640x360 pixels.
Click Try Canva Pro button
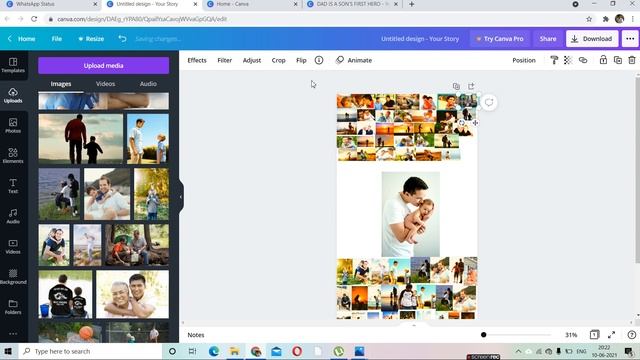click(x=500, y=39)
